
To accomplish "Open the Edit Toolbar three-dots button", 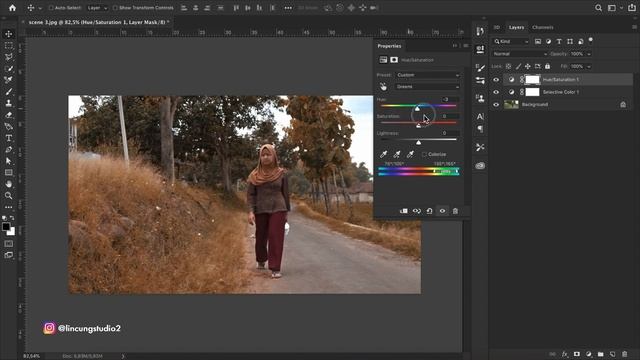I will (x=9, y=207).
